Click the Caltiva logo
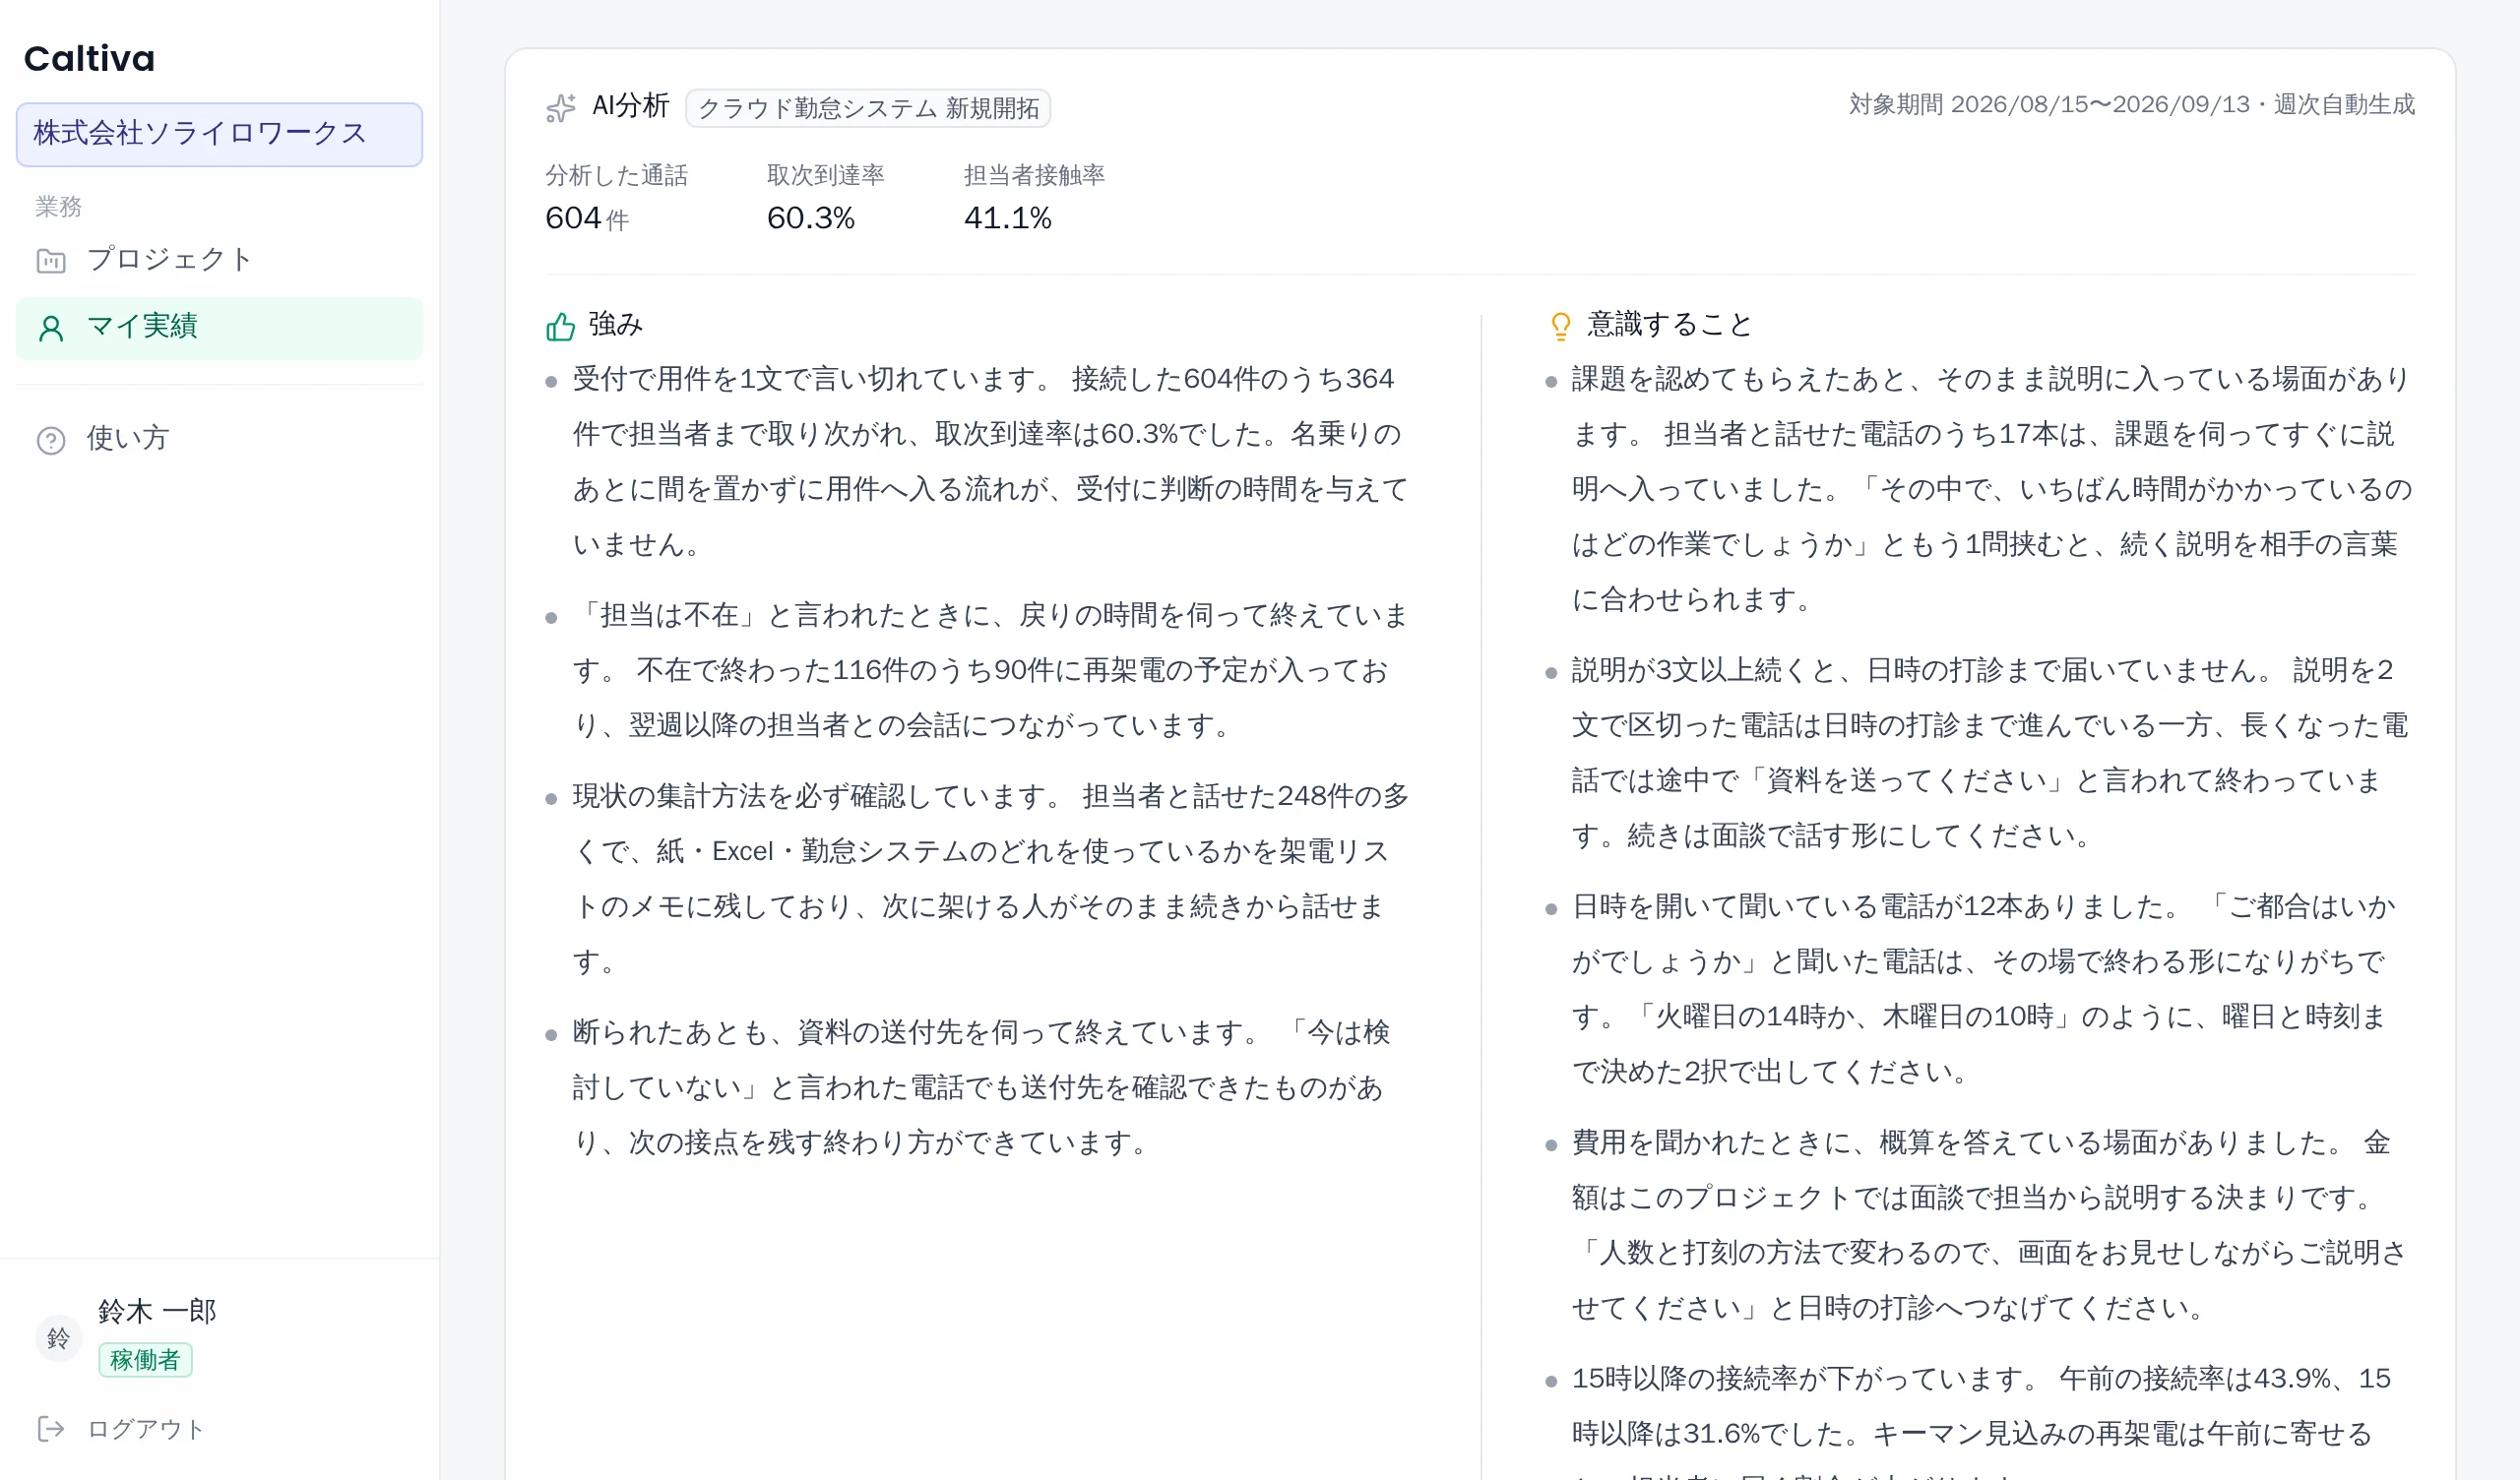2520x1480 pixels. [x=89, y=58]
